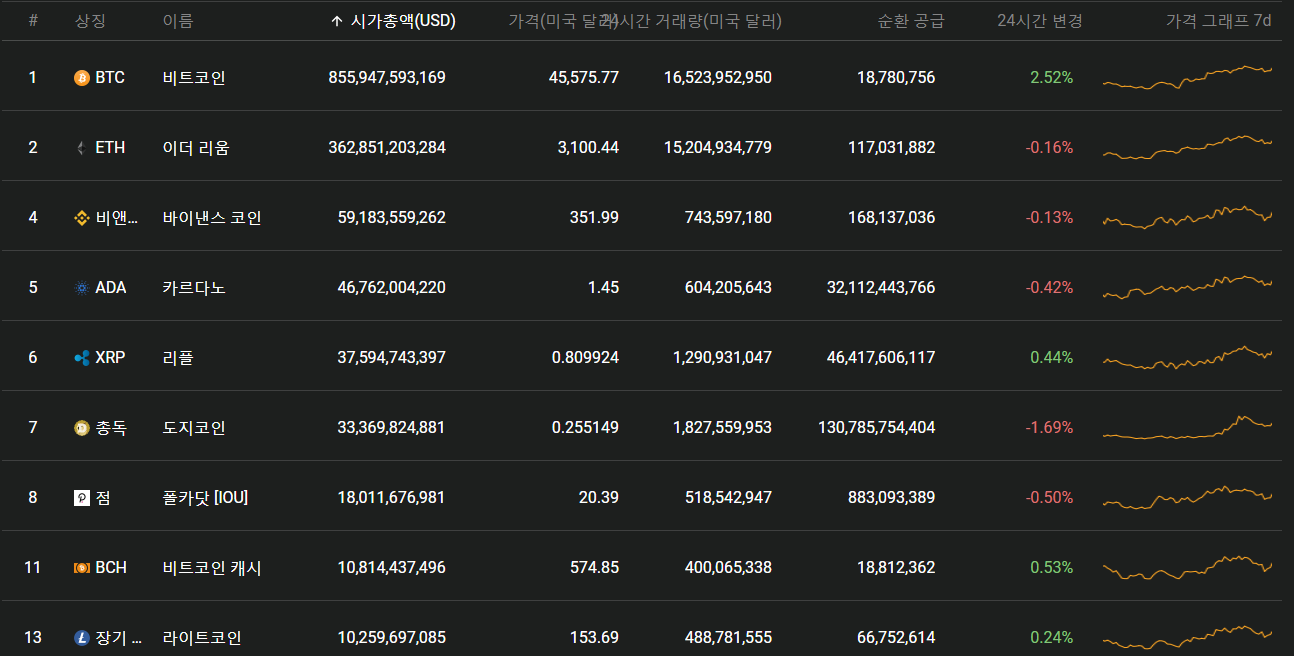View Binance Coin 7d price chart
The width and height of the screenshot is (1294, 656).
tap(1187, 218)
